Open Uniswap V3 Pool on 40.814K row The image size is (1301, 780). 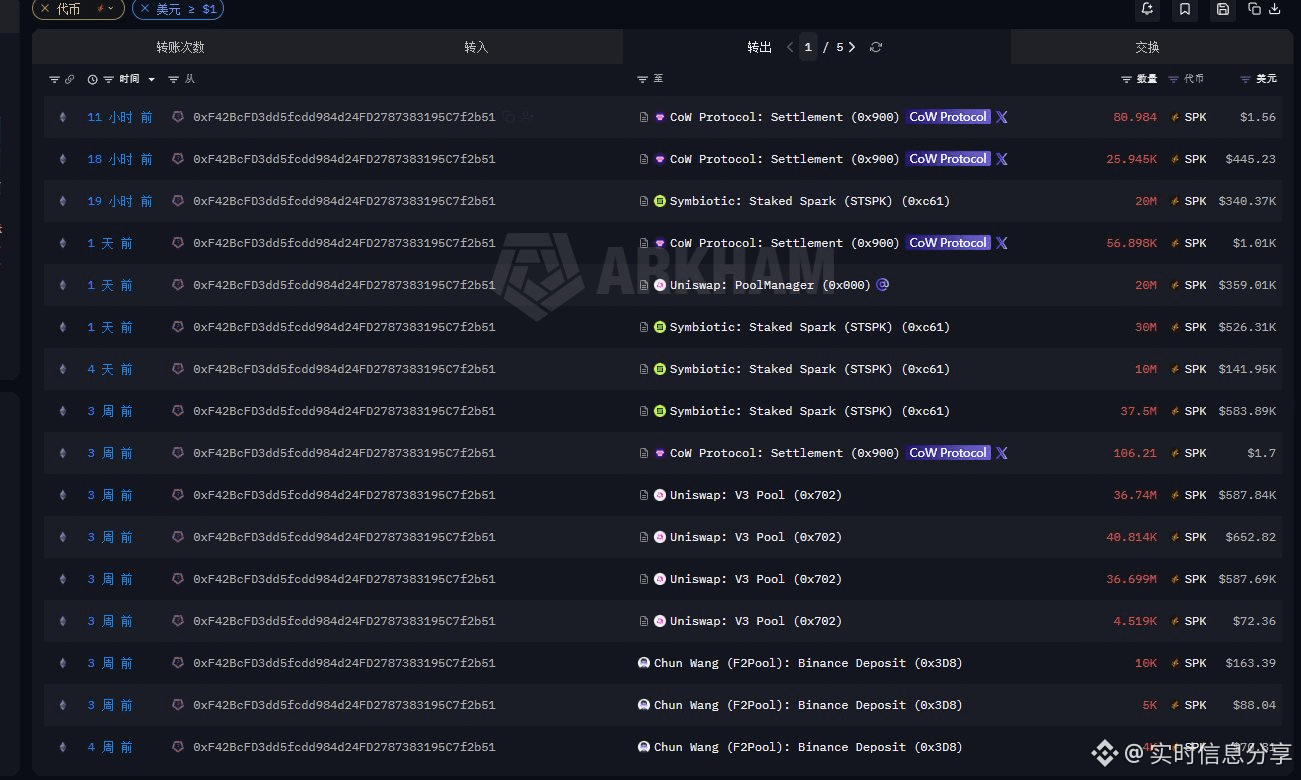tap(756, 537)
